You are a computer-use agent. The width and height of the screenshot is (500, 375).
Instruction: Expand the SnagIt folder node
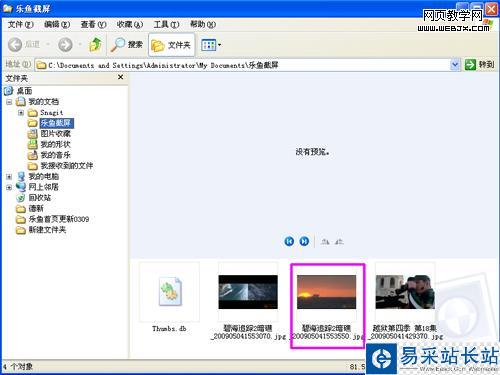tap(21, 113)
